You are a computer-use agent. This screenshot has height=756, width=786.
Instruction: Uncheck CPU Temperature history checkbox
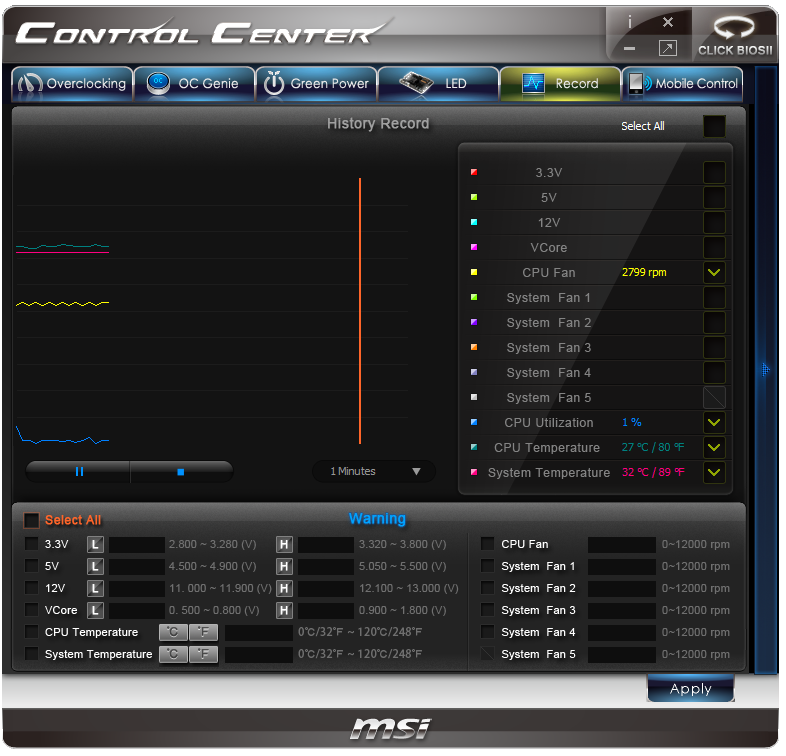714,448
